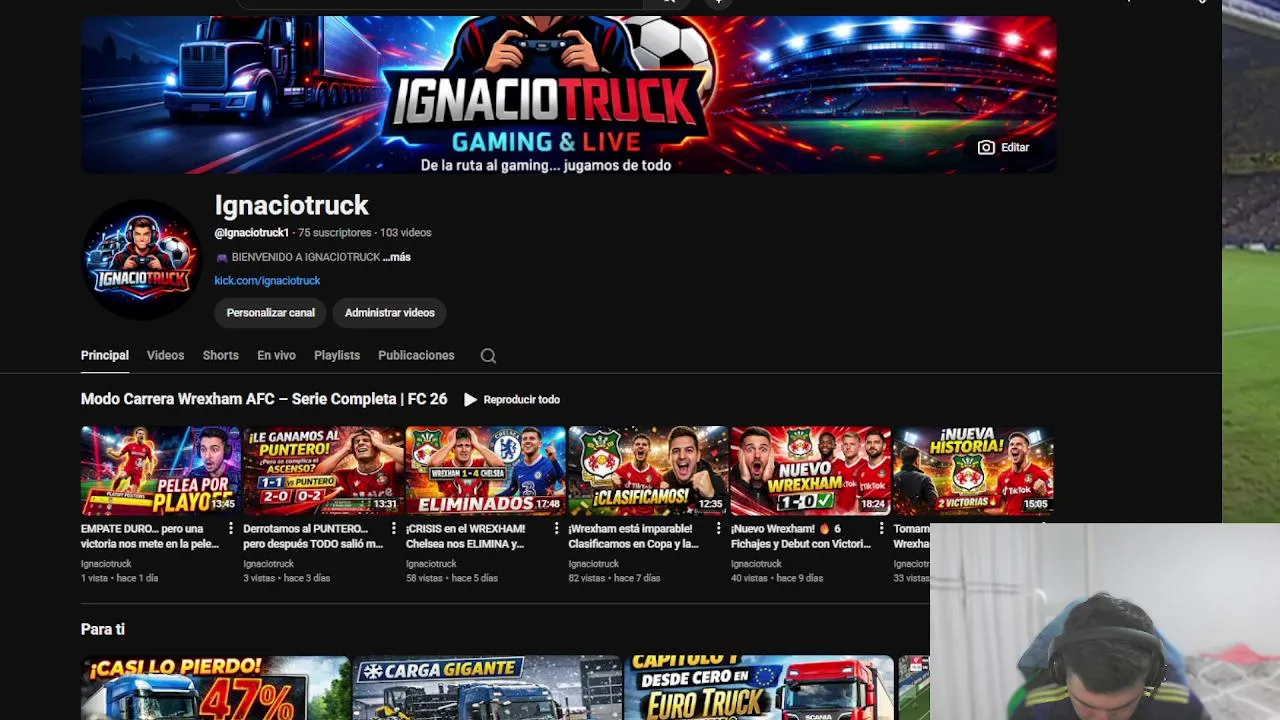
Task: Open the ¡CLASIFICAMOS! video thumbnail
Action: 648,471
